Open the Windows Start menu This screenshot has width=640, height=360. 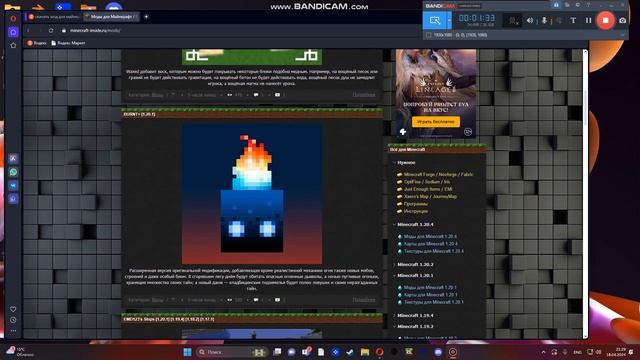(187, 352)
